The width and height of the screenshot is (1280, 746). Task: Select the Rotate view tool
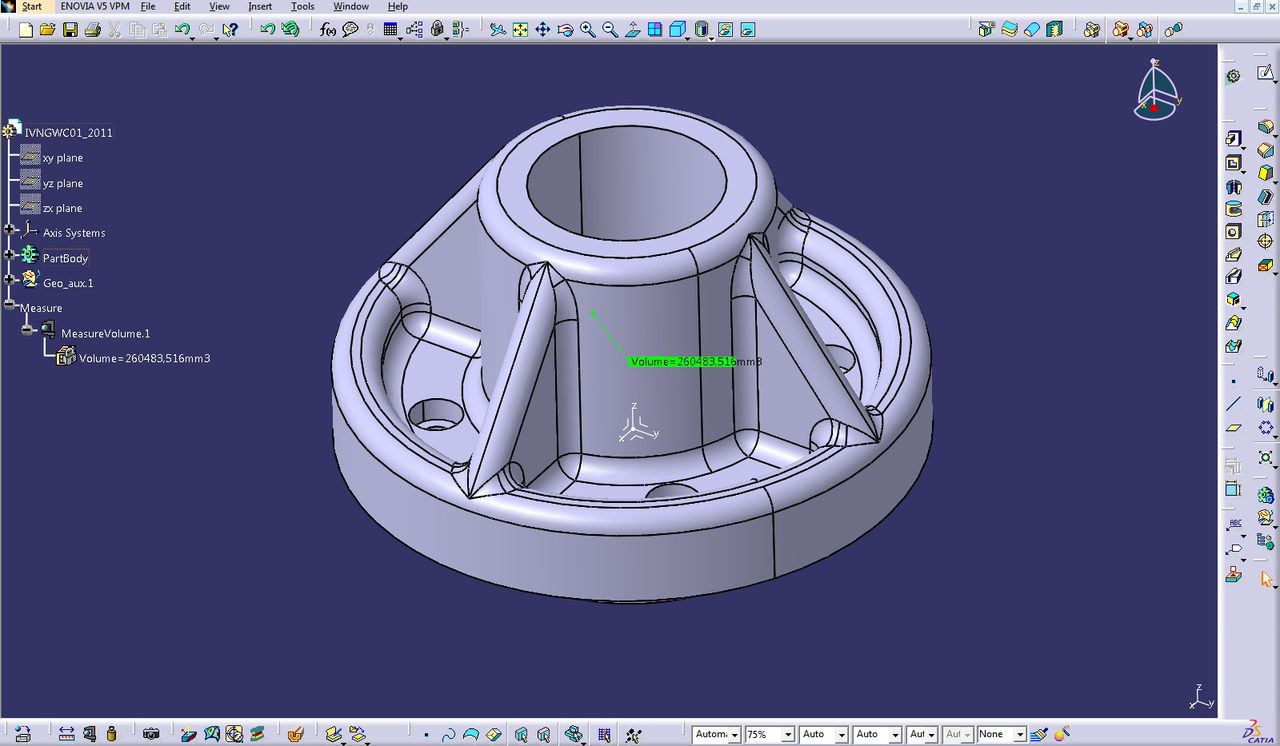565,30
